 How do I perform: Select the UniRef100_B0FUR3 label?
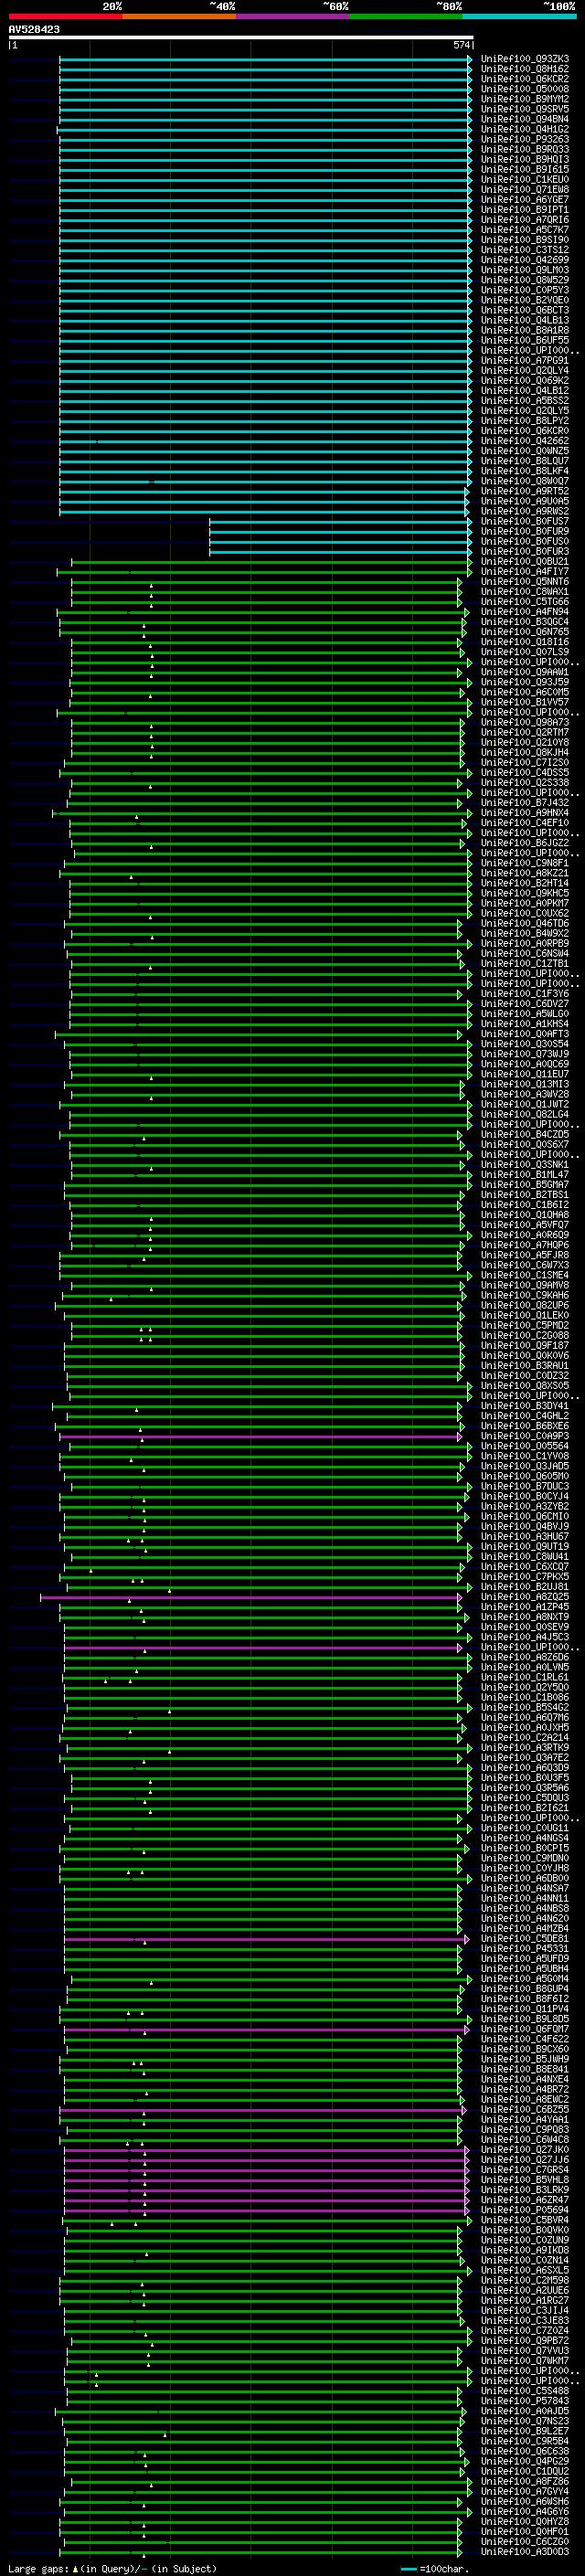pyautogui.click(x=525, y=552)
